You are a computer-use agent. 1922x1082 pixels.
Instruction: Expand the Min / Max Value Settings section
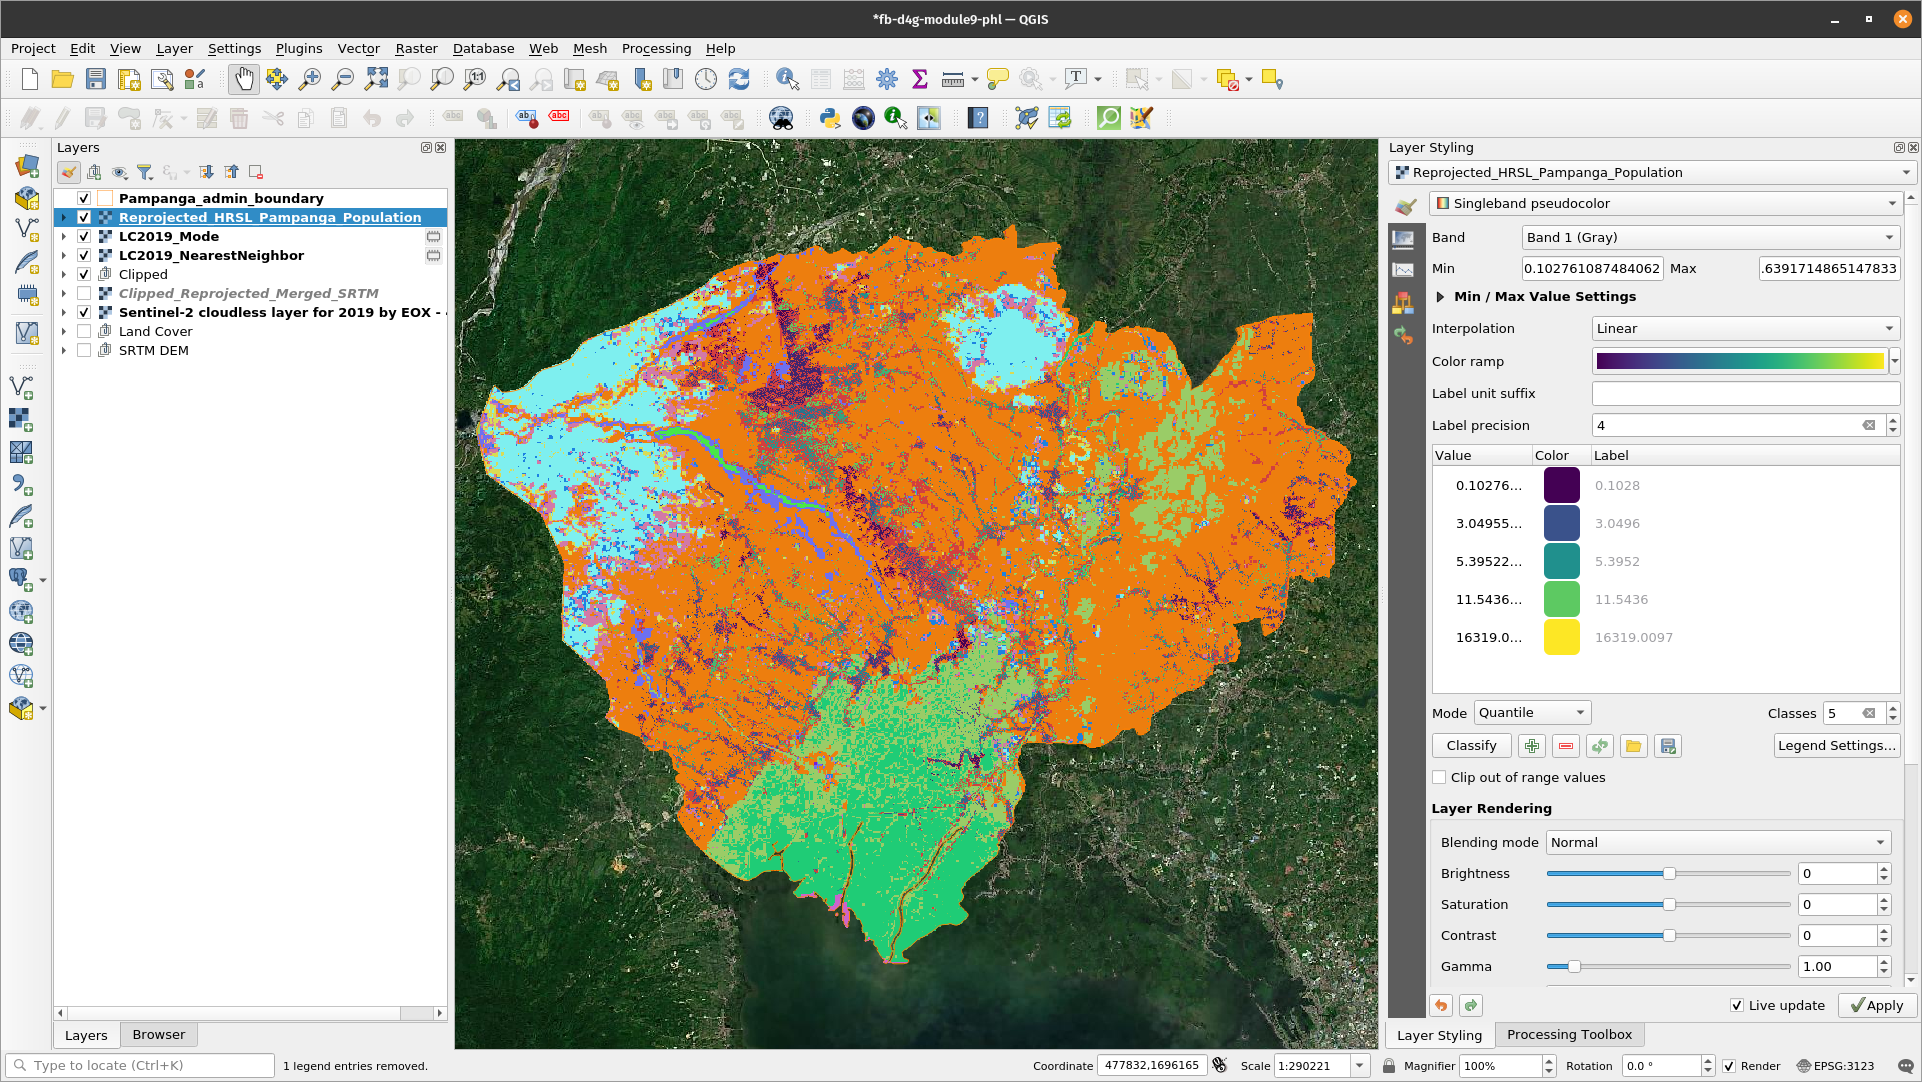1443,296
